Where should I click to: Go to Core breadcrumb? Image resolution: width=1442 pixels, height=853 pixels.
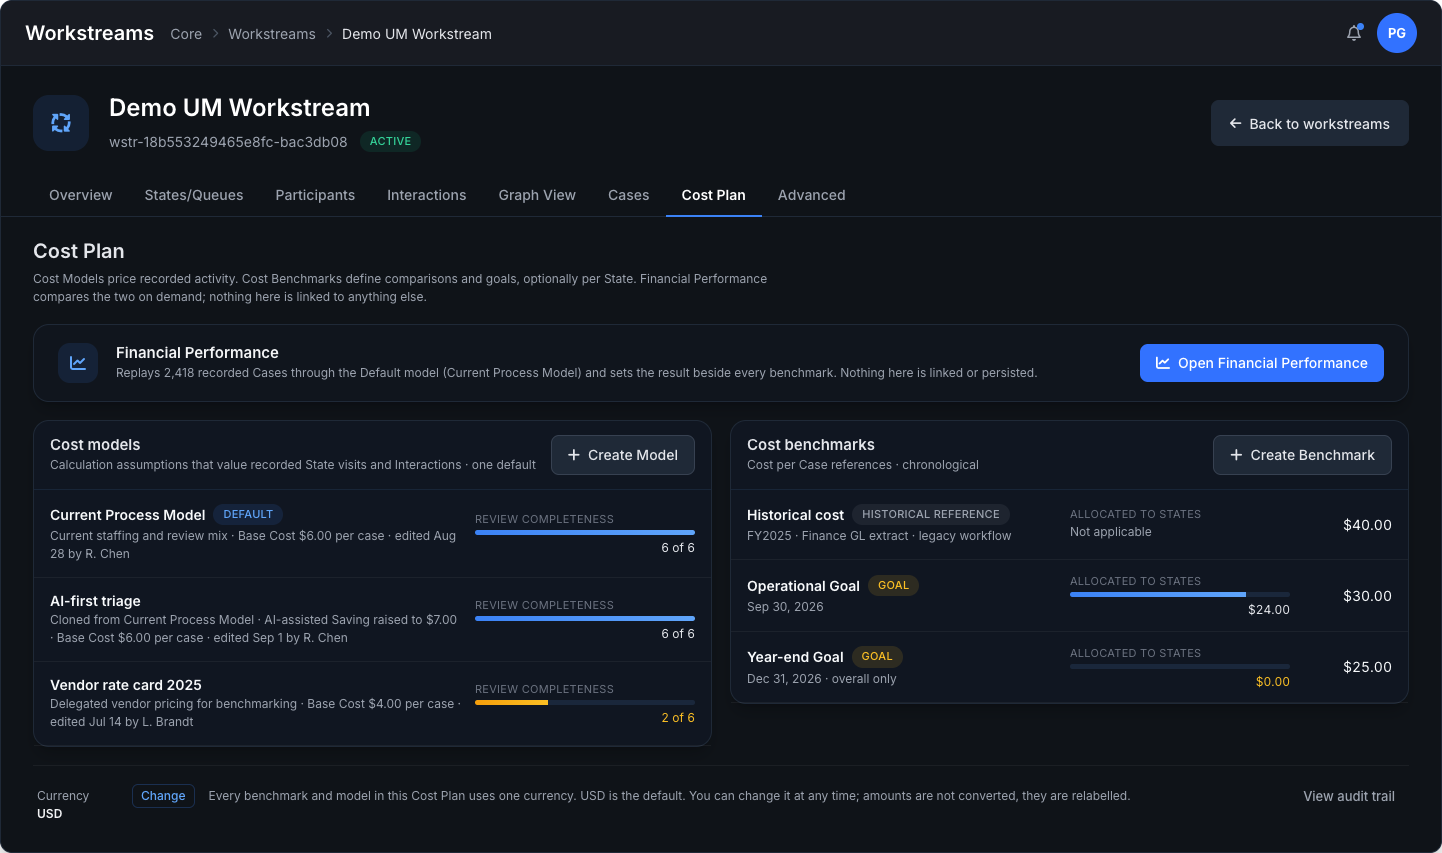coord(186,34)
